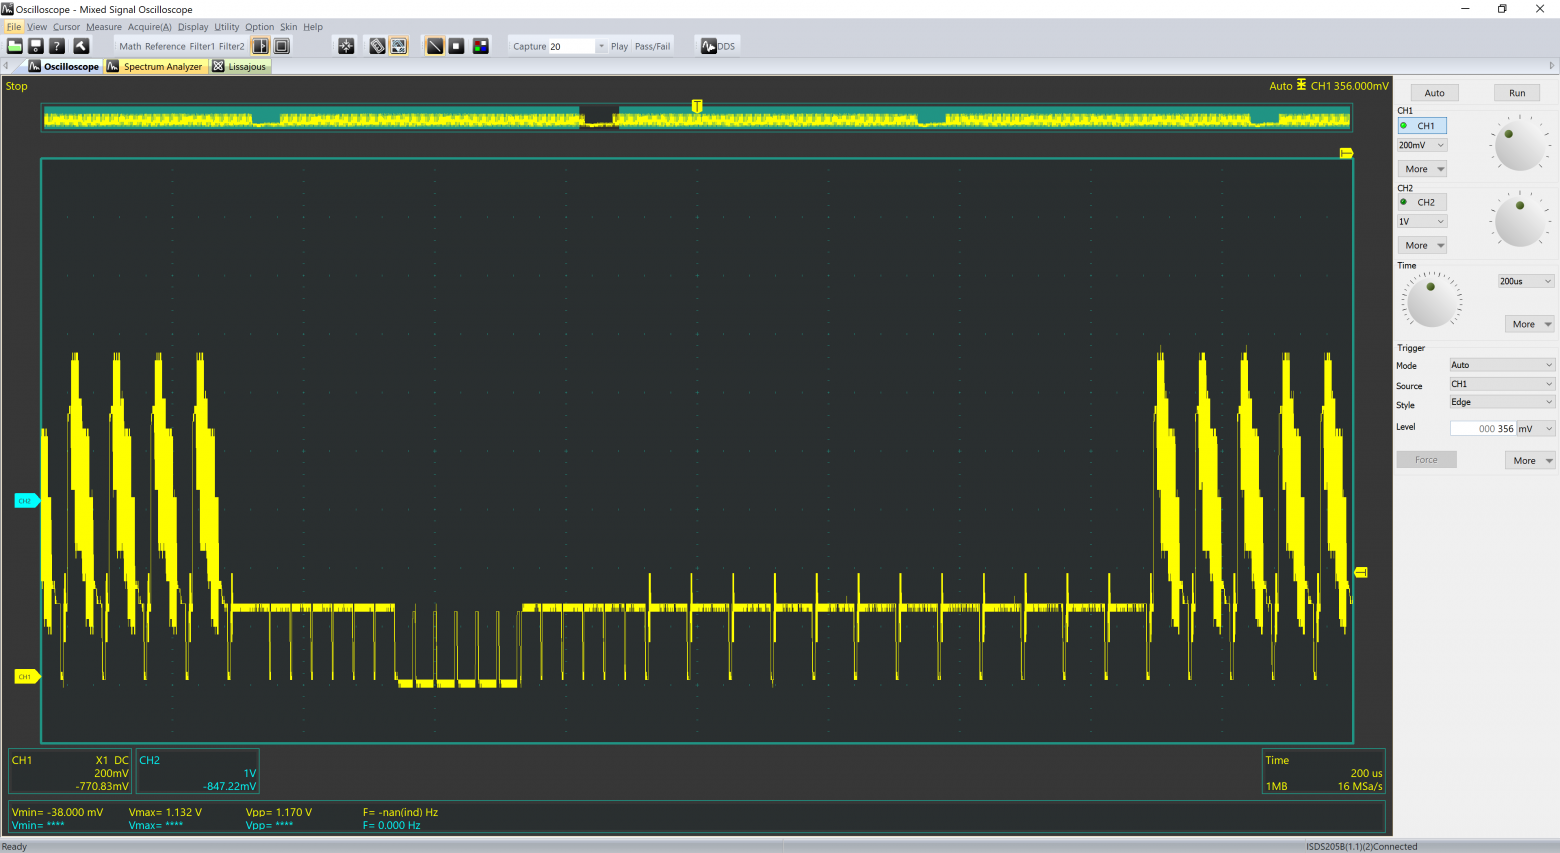Viewport: 1560px width, 853px height.
Task: Open the Measure menu
Action: [104, 27]
